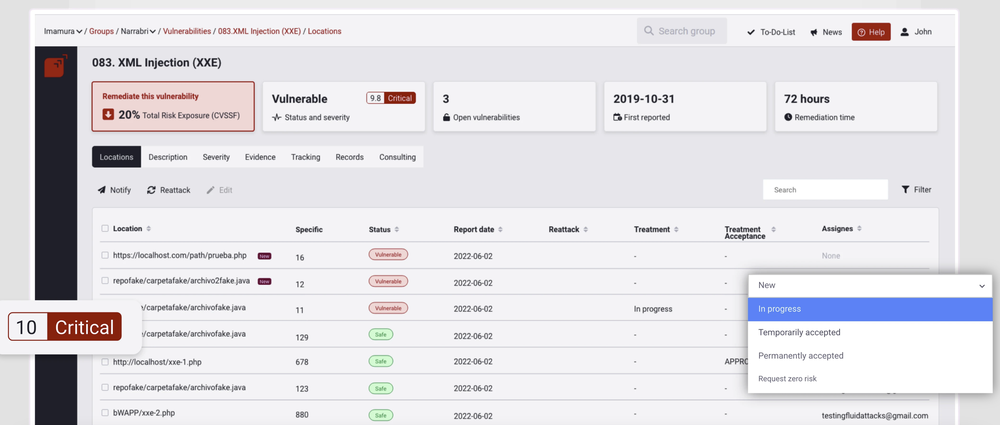Sort by Location column arrows

(x=149, y=228)
